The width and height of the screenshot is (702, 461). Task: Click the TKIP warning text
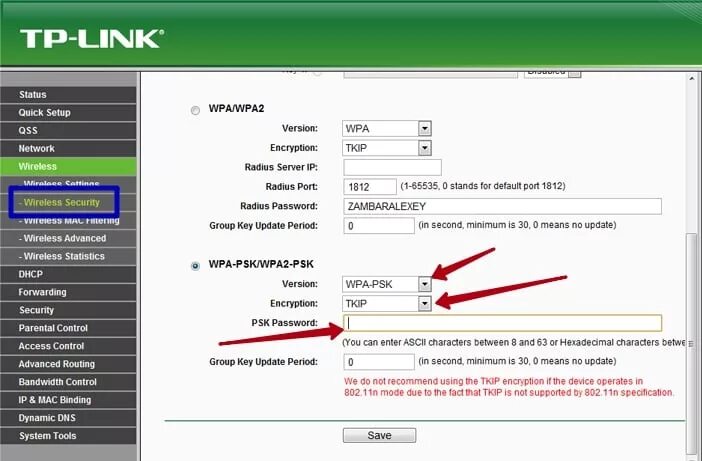pos(509,387)
